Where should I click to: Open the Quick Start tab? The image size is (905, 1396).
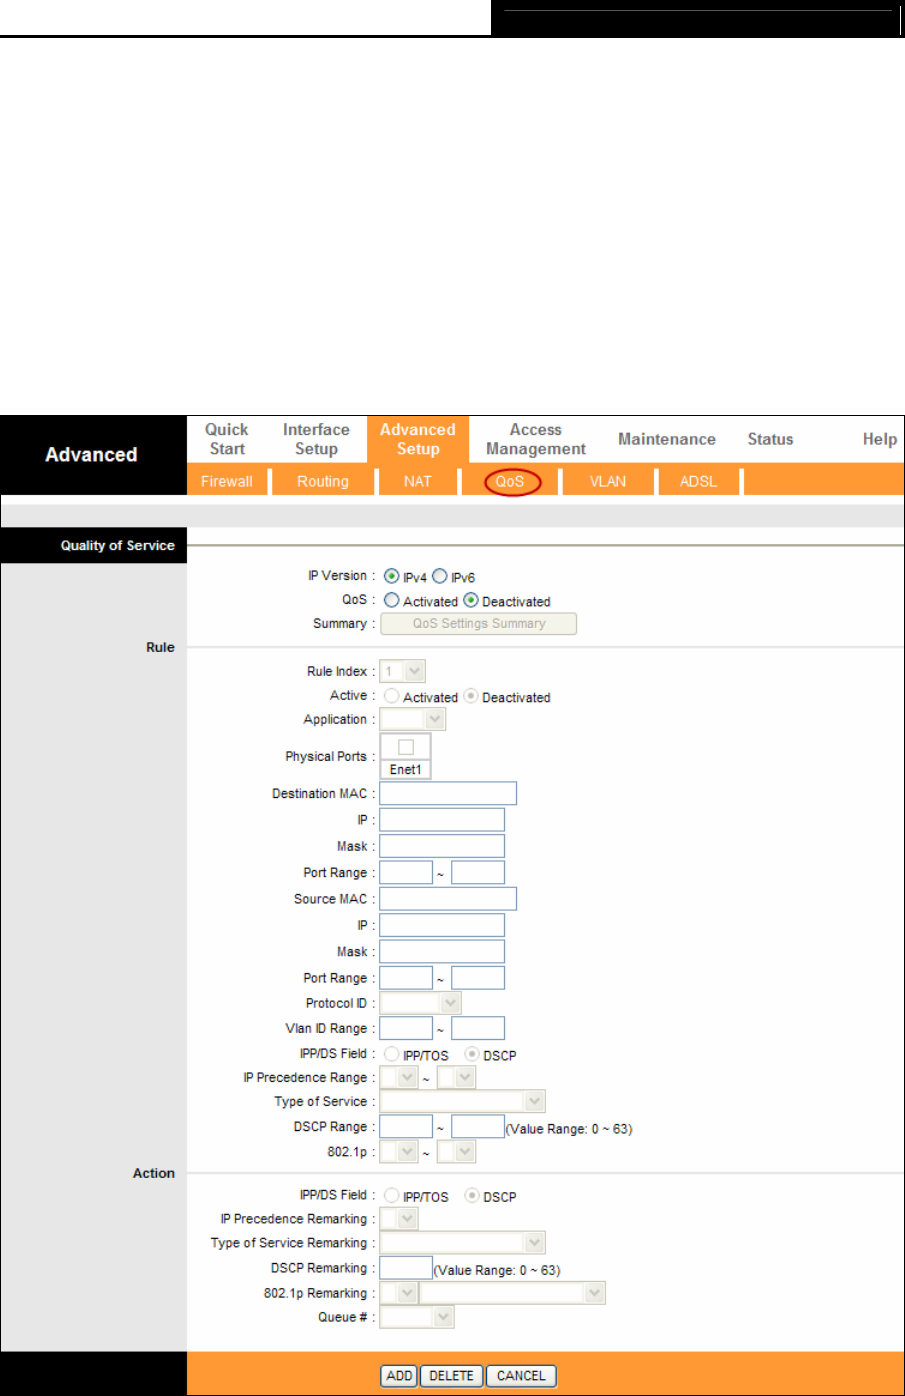227,439
